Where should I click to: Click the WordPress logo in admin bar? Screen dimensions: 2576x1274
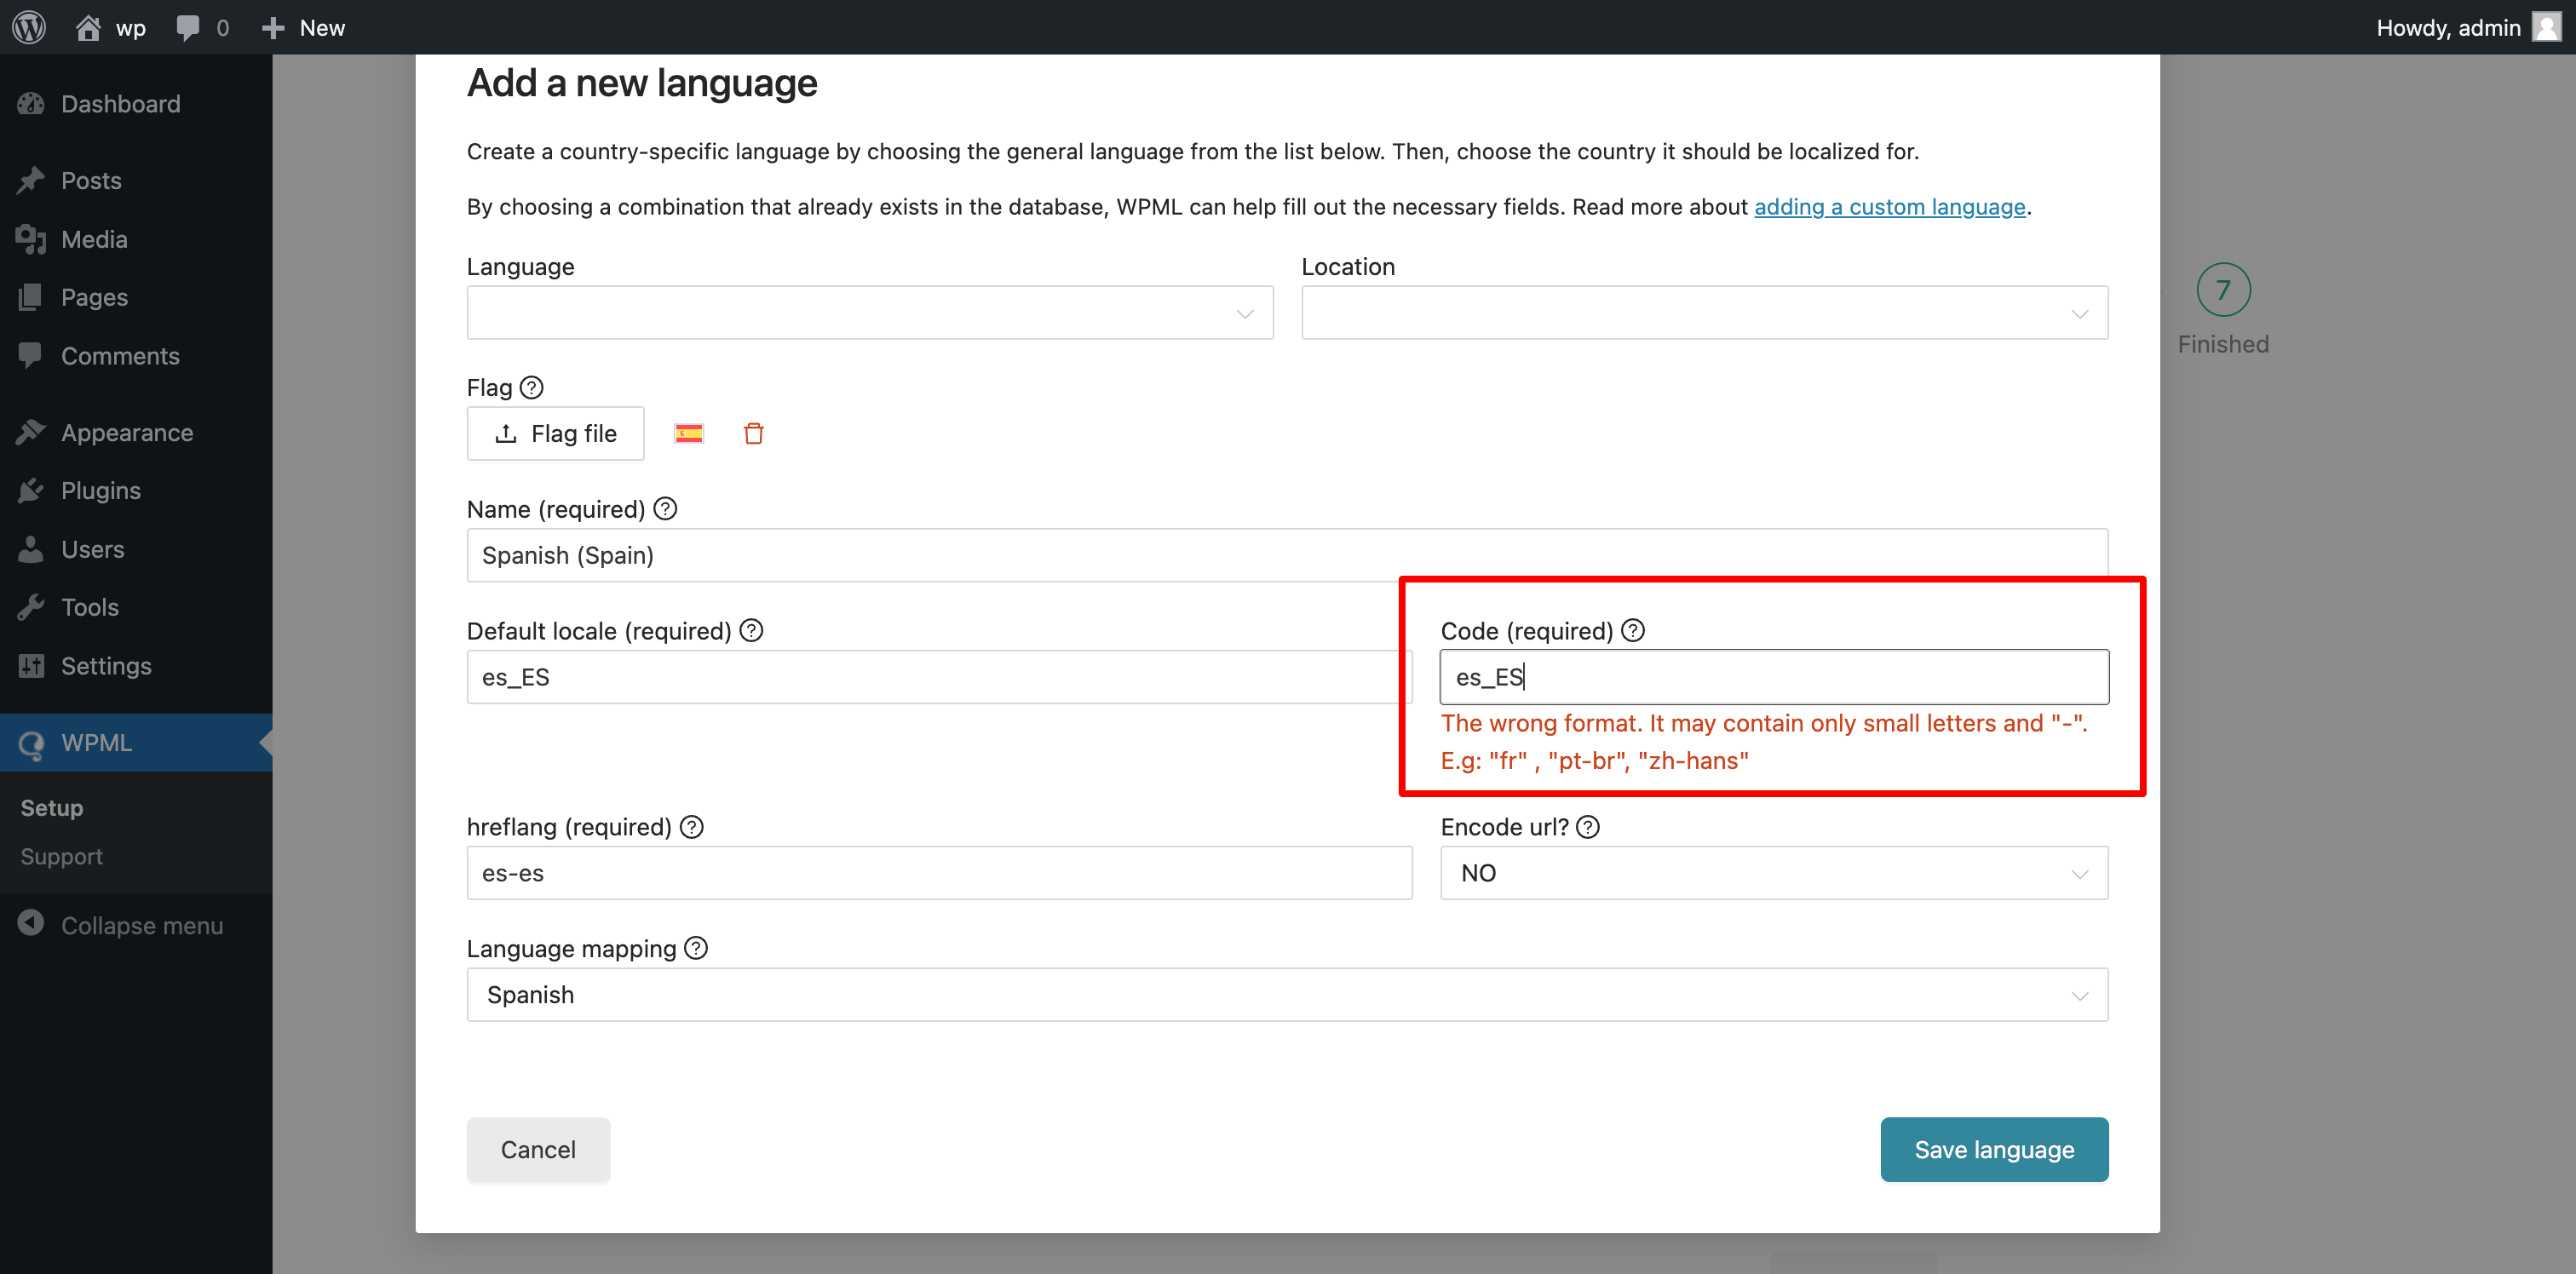pyautogui.click(x=29, y=27)
